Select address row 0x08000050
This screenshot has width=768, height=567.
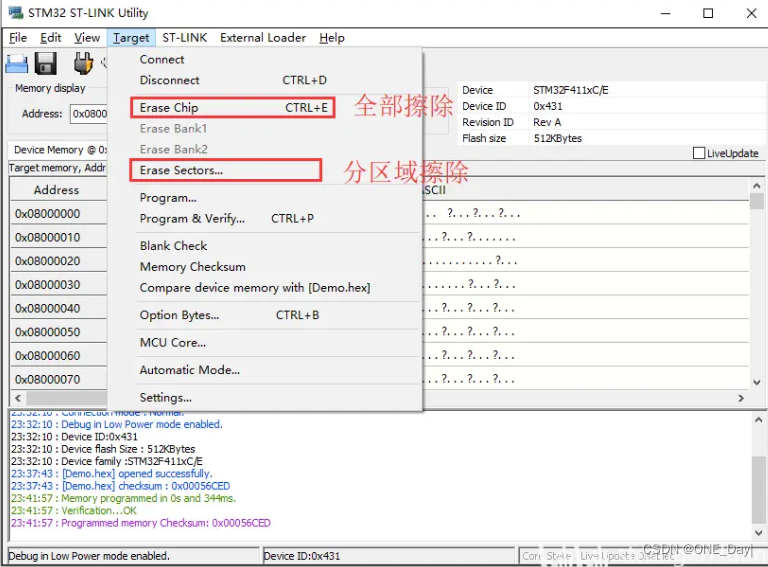click(x=48, y=332)
